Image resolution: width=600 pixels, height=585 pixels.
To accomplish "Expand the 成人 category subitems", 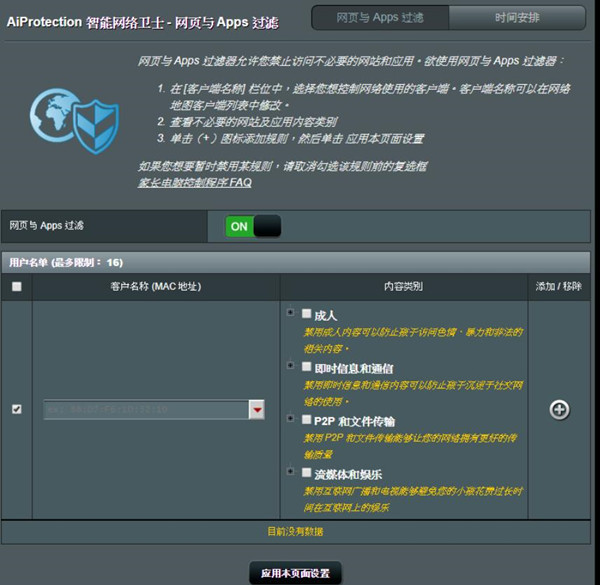I will pos(290,314).
